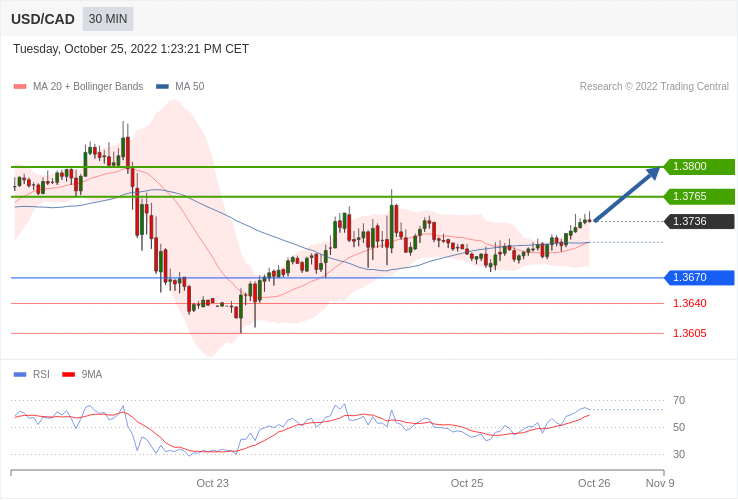This screenshot has height=500, width=738.
Task: Click the Oct 26 date axis label
Action: (x=594, y=484)
